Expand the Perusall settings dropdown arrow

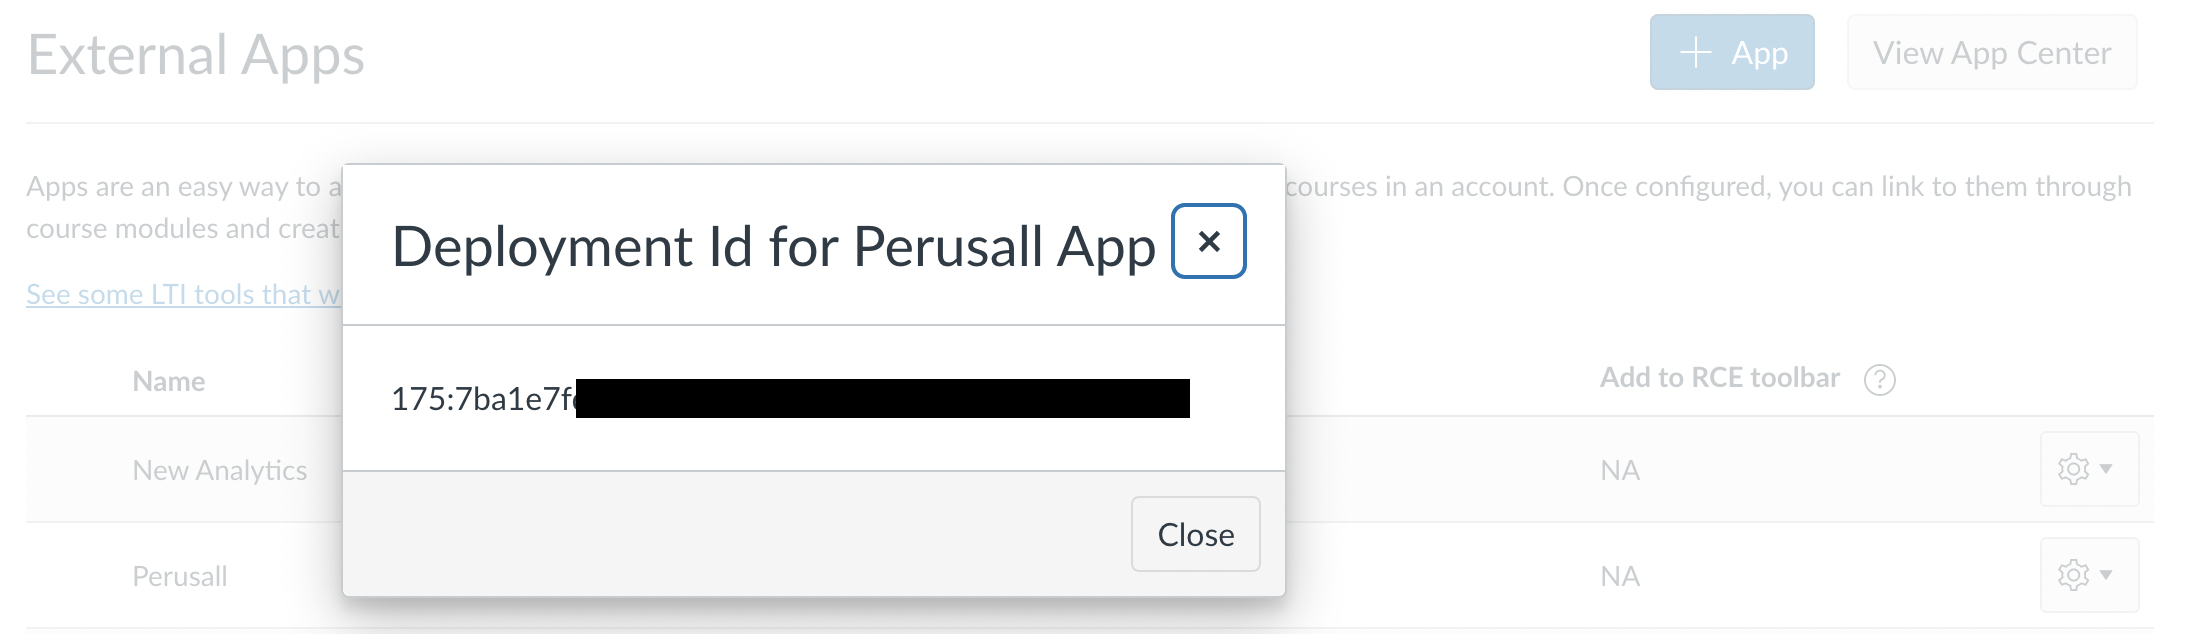(2105, 576)
